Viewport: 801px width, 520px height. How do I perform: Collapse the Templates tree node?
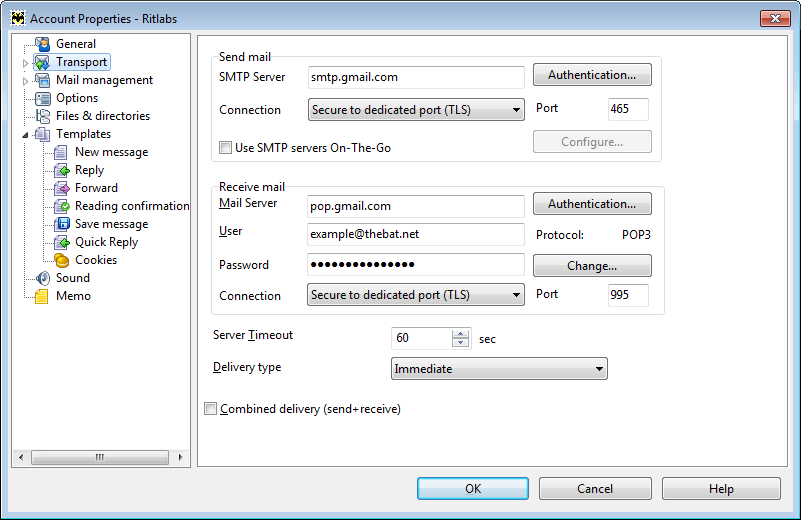pos(25,135)
